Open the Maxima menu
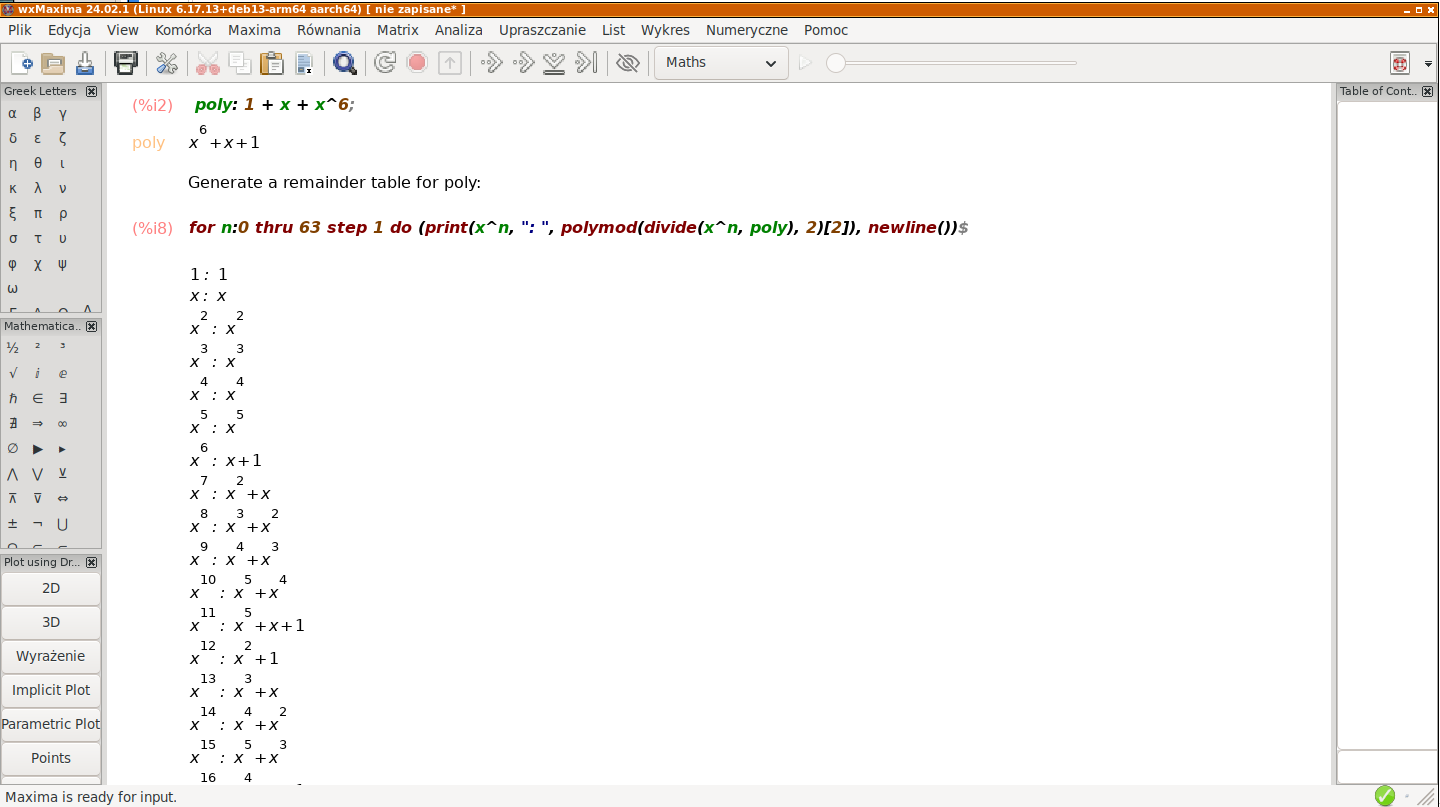 tap(254, 30)
